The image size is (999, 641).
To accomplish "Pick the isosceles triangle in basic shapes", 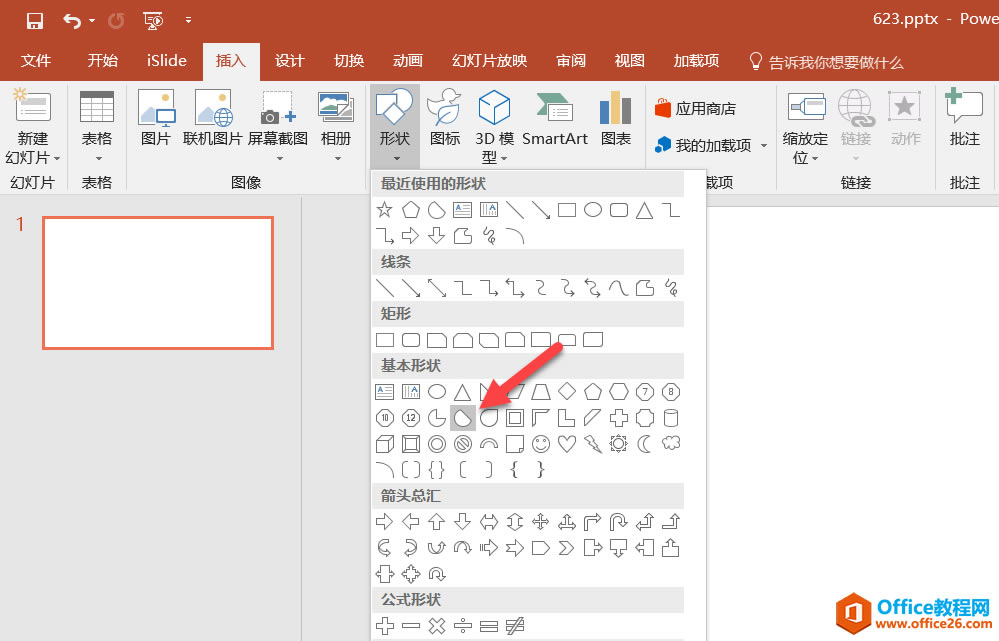I will tap(463, 391).
